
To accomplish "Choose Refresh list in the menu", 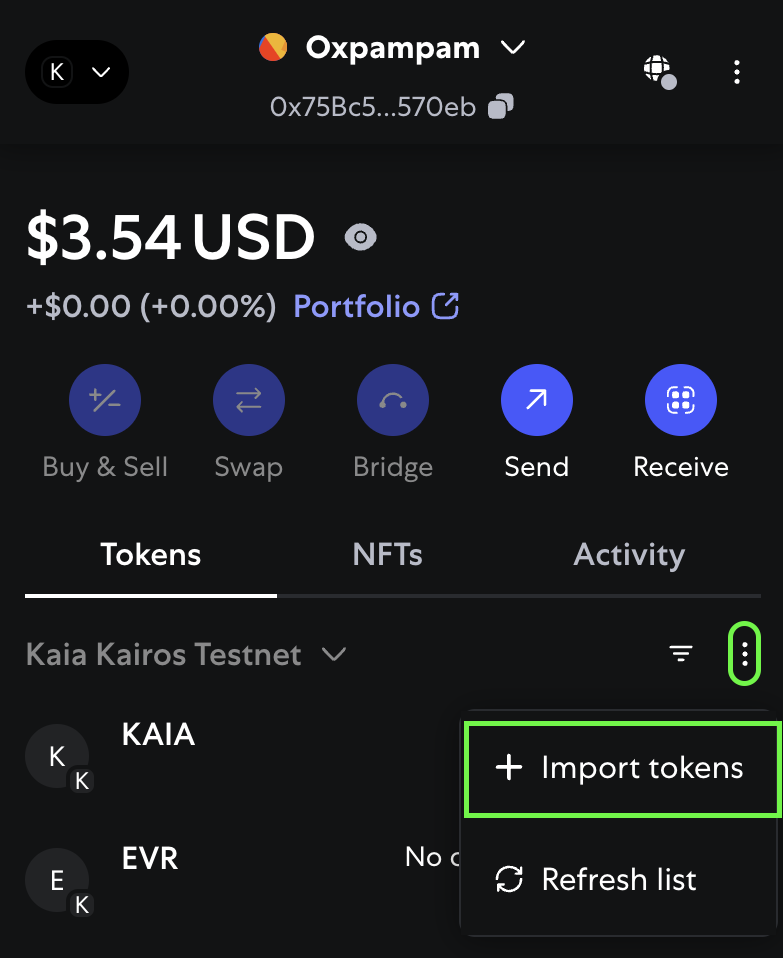I will click(618, 880).
